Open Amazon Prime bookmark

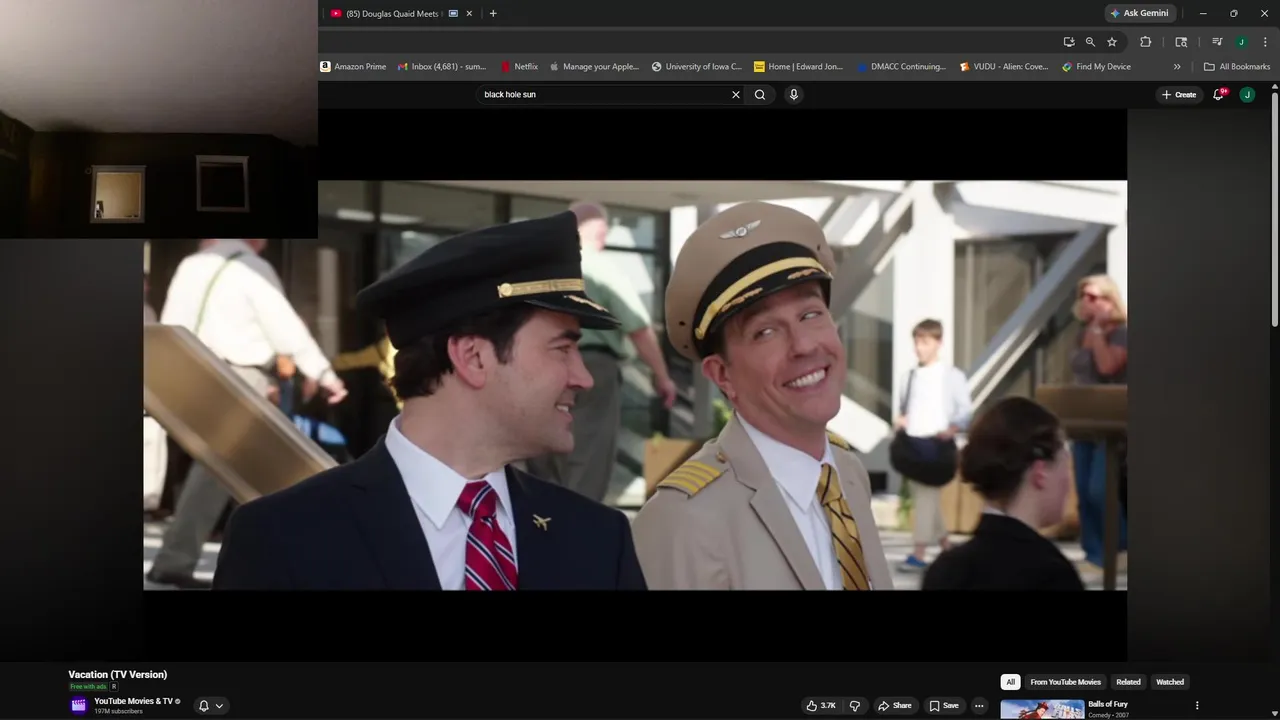click(x=353, y=67)
